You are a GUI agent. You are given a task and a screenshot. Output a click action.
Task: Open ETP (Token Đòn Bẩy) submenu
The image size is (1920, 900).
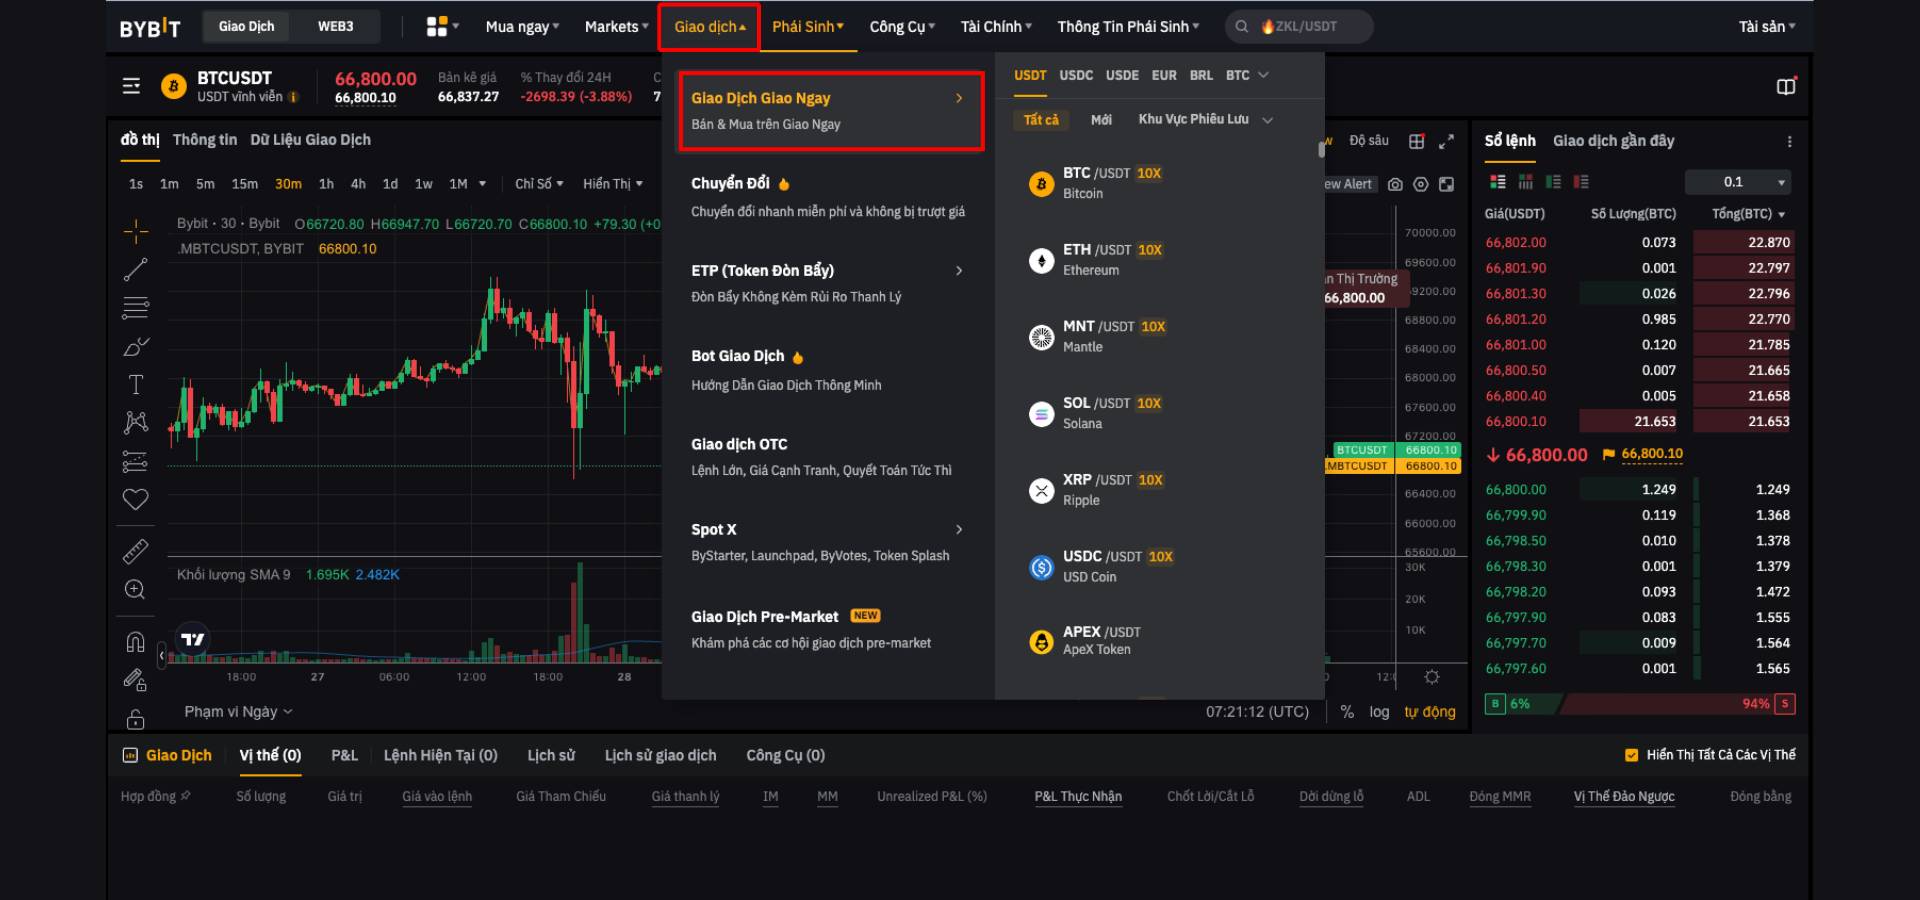pos(830,283)
